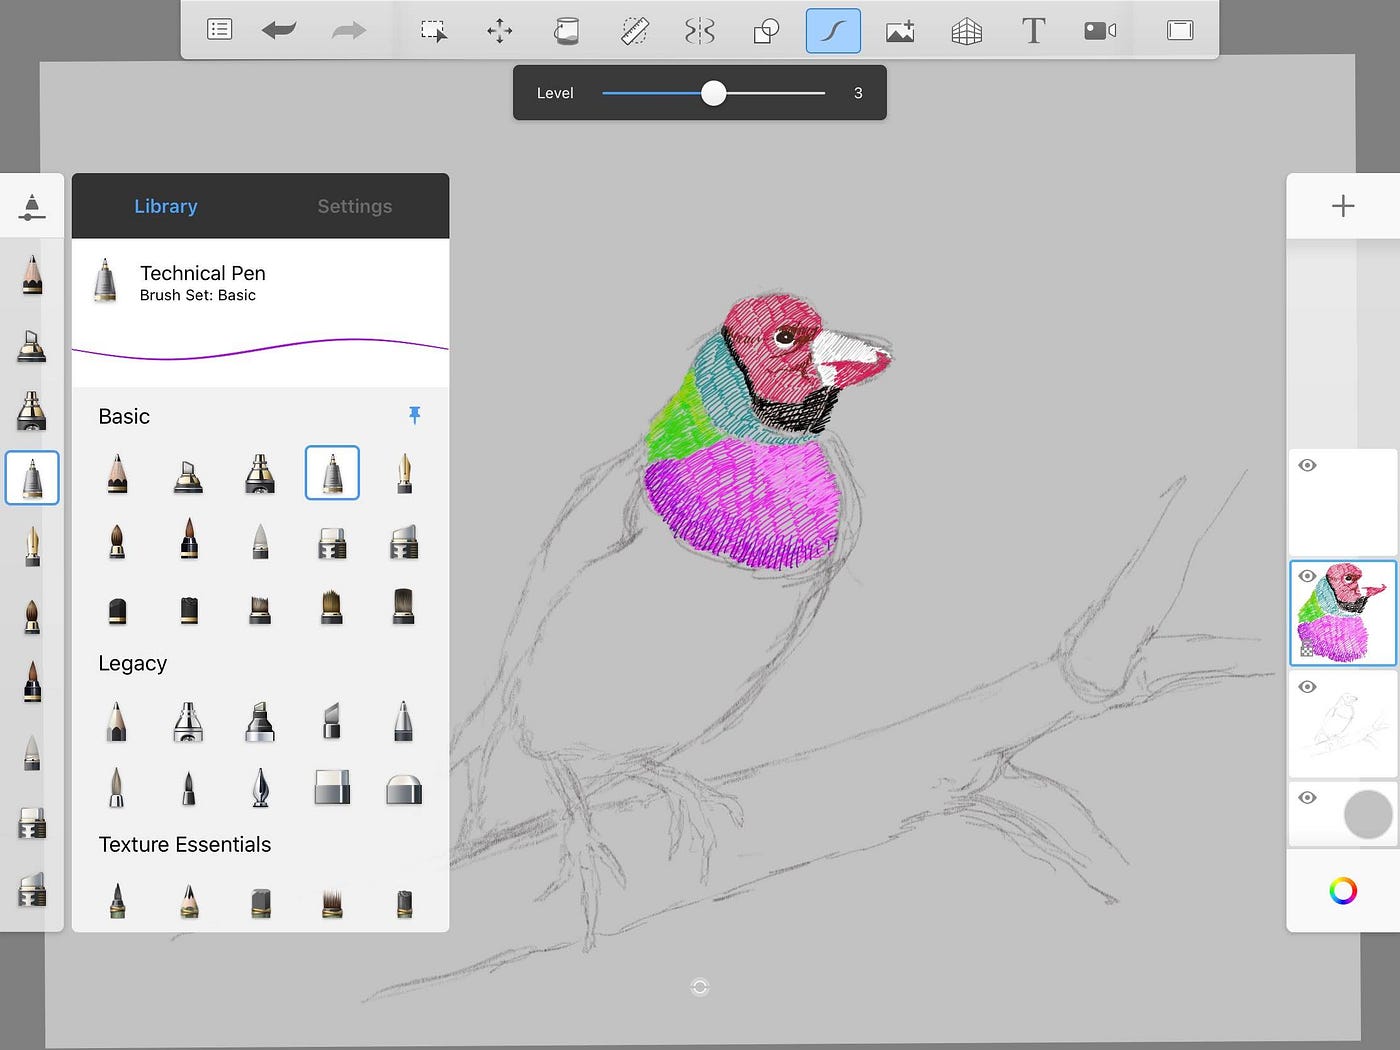Import an image onto the canvas
The height and width of the screenshot is (1050, 1400).
click(899, 30)
